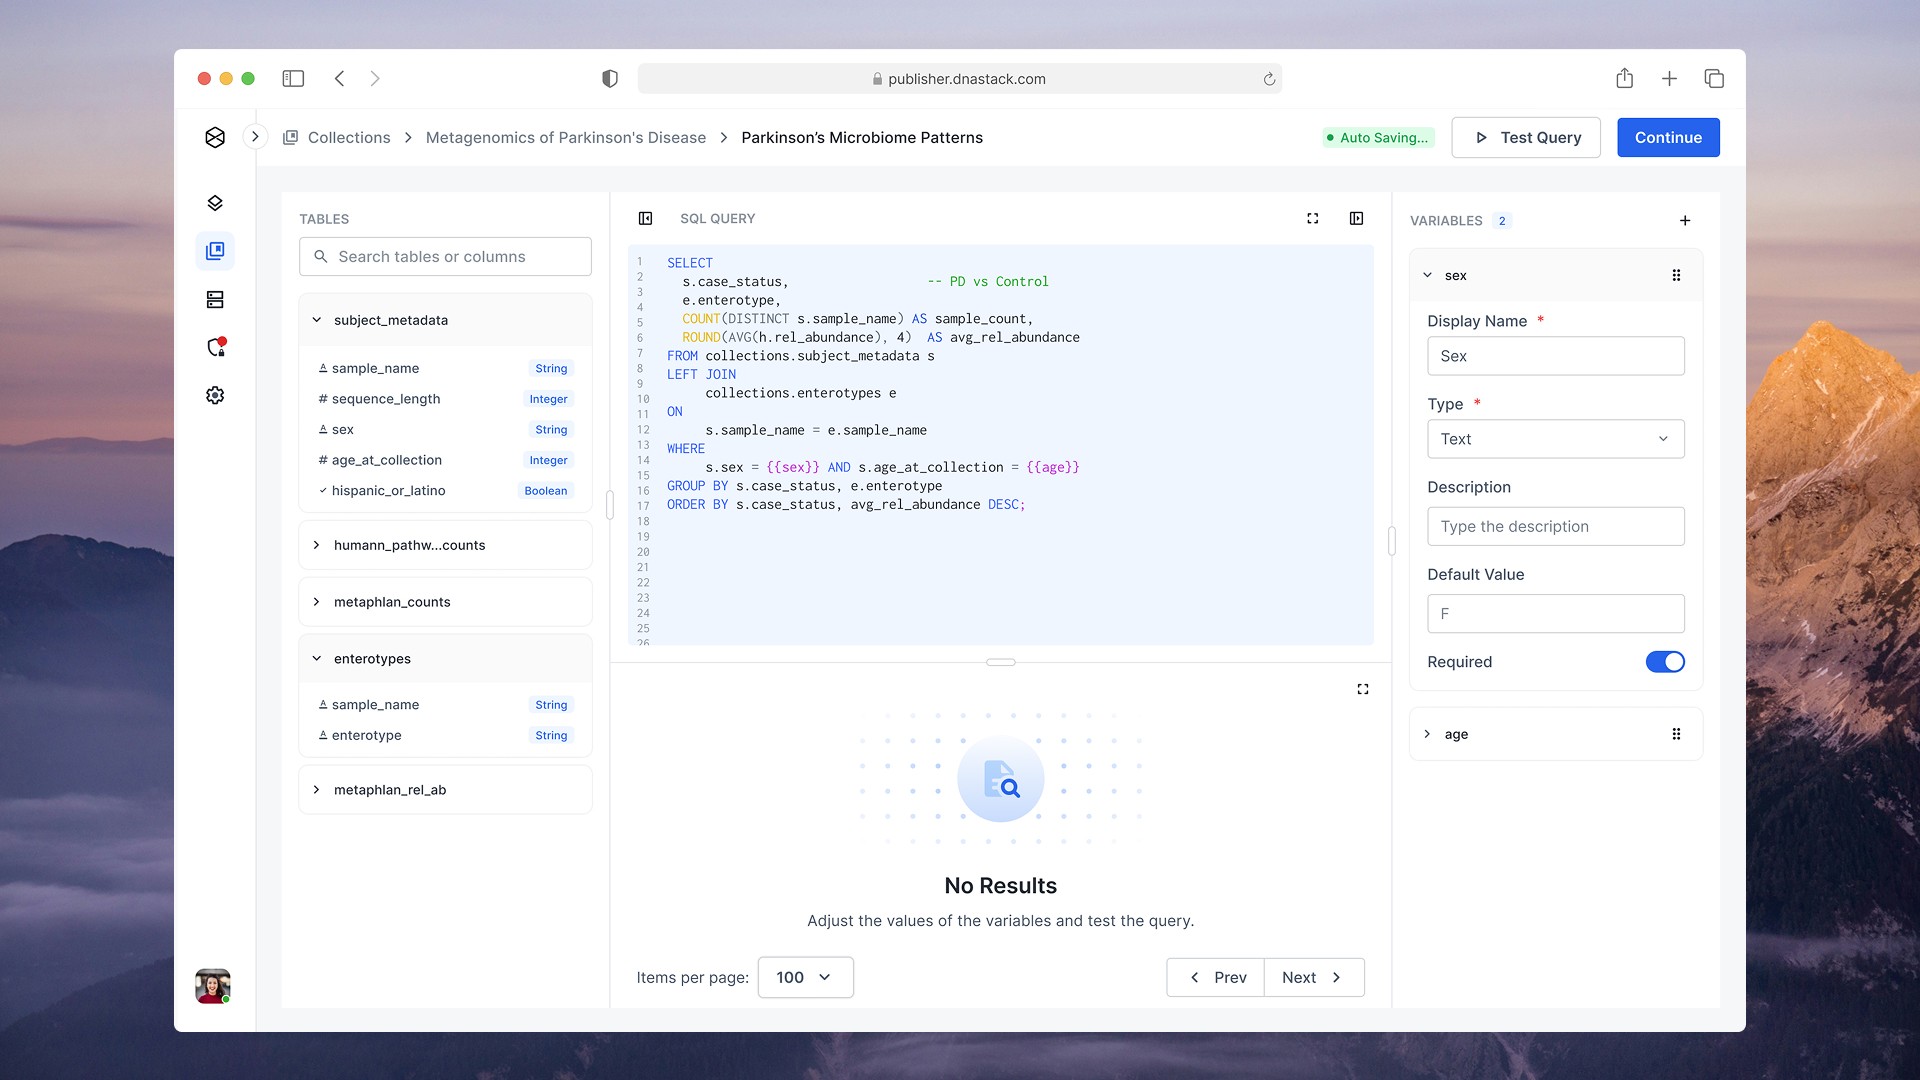The width and height of the screenshot is (1920, 1080).
Task: Open settings gear in sidebar
Action: (215, 395)
